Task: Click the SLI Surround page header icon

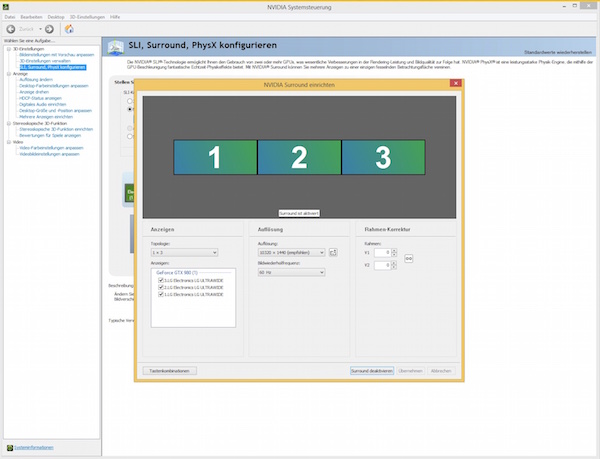Action: coord(116,47)
